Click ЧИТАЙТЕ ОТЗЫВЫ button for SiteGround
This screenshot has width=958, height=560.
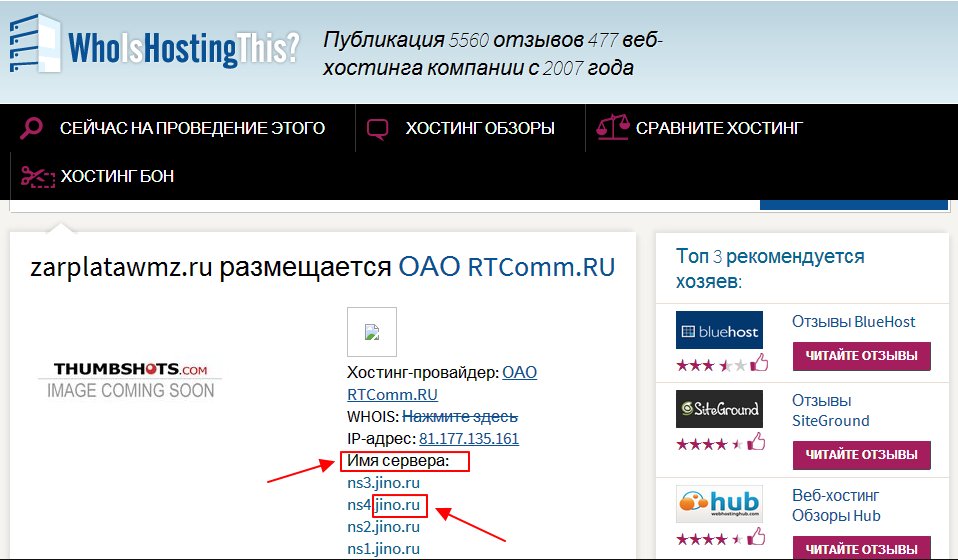click(x=861, y=455)
